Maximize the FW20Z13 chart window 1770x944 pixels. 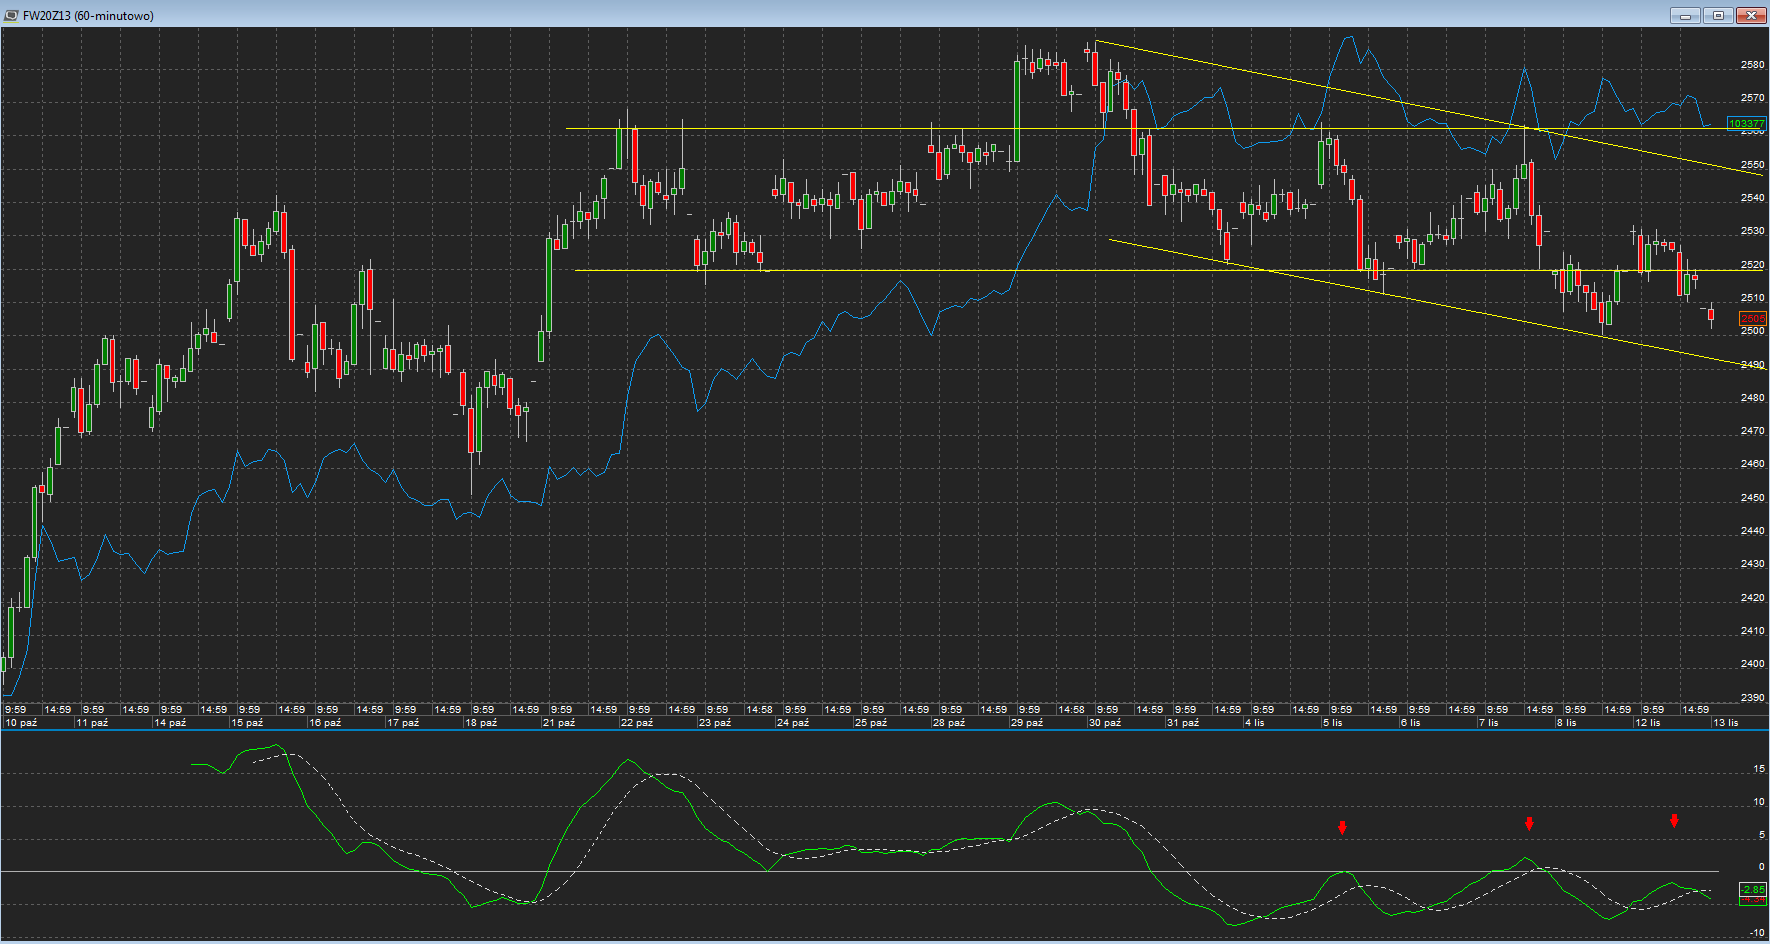click(x=1719, y=15)
